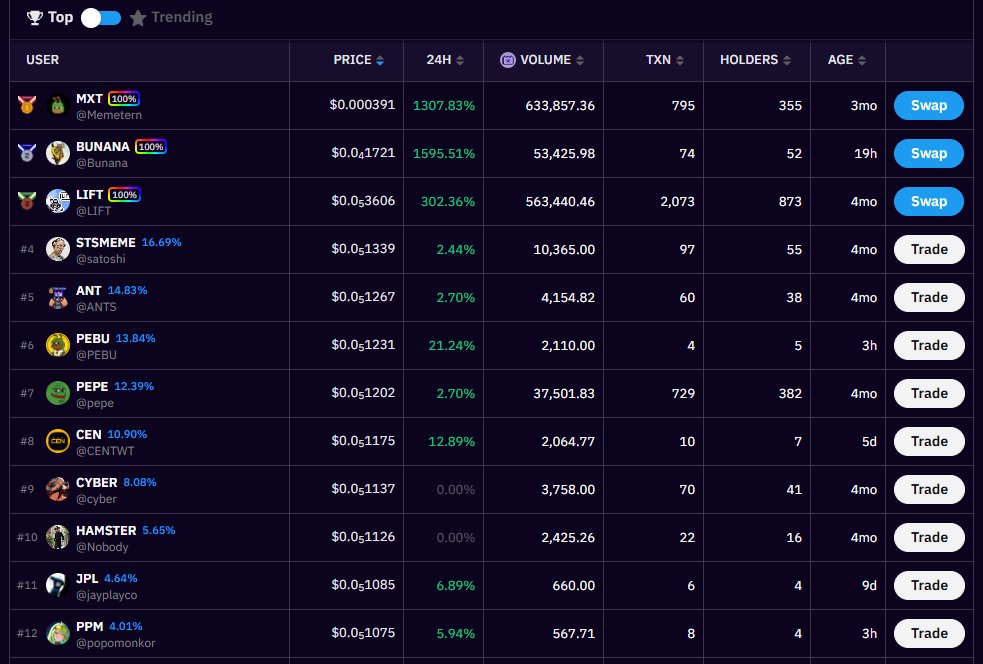Click the STSMEME profile avatar
The height and width of the screenshot is (664, 983).
point(58,249)
